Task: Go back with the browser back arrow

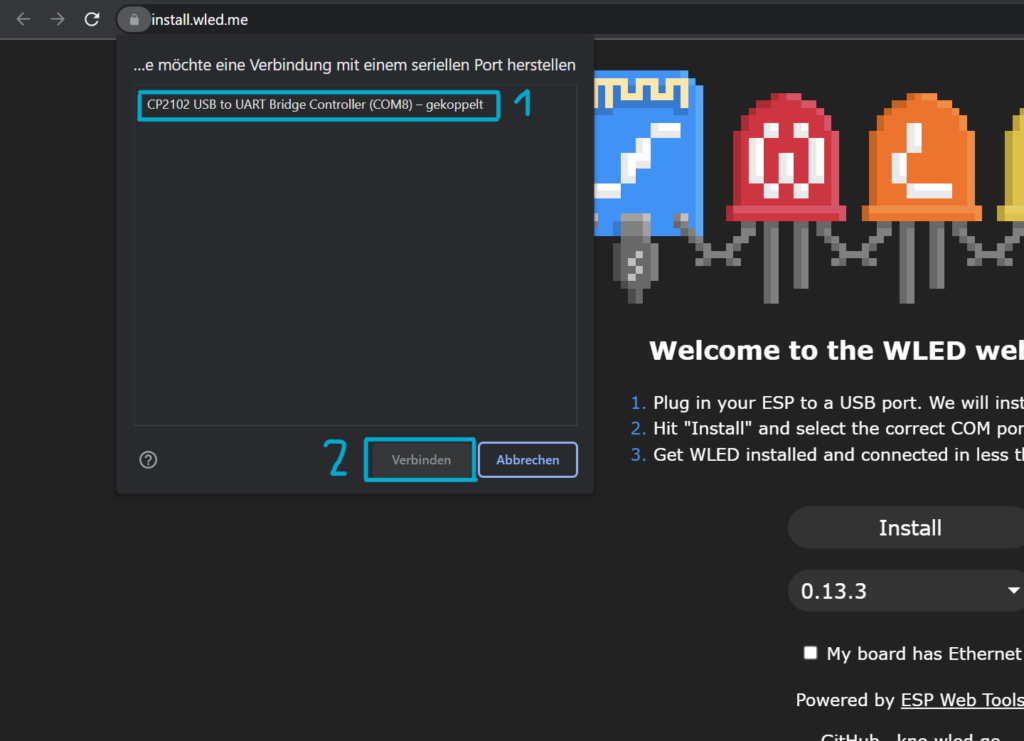Action: (x=24, y=20)
